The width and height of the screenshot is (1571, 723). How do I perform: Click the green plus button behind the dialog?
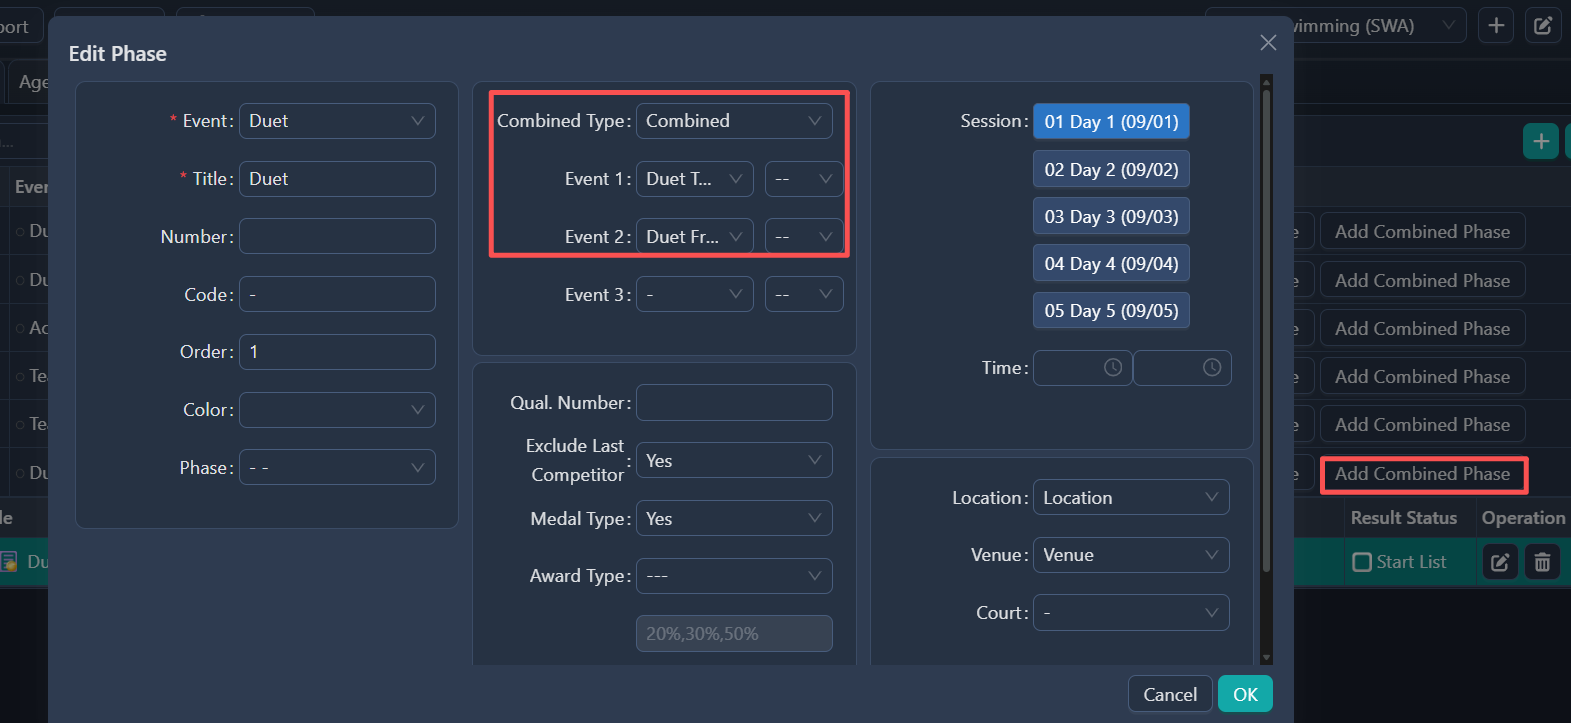(x=1541, y=142)
